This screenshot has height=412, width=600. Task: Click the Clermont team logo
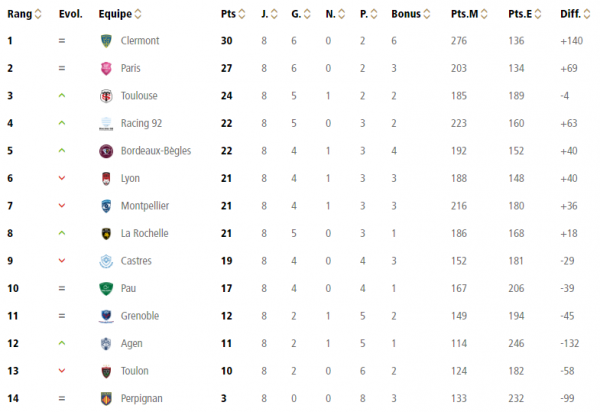click(106, 41)
